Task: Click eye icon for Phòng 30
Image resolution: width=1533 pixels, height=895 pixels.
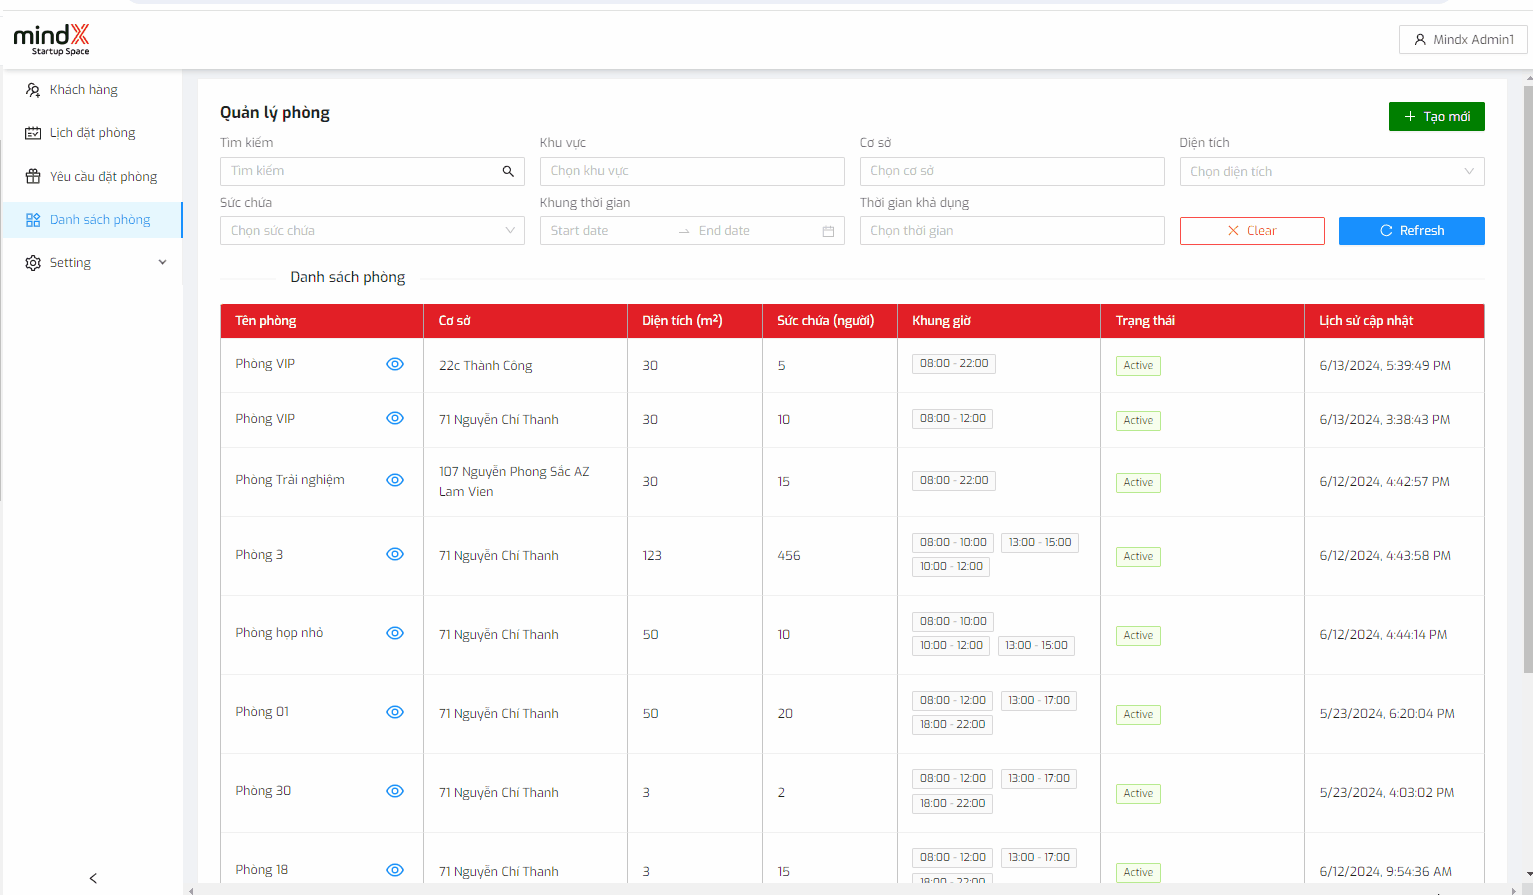Action: click(395, 791)
